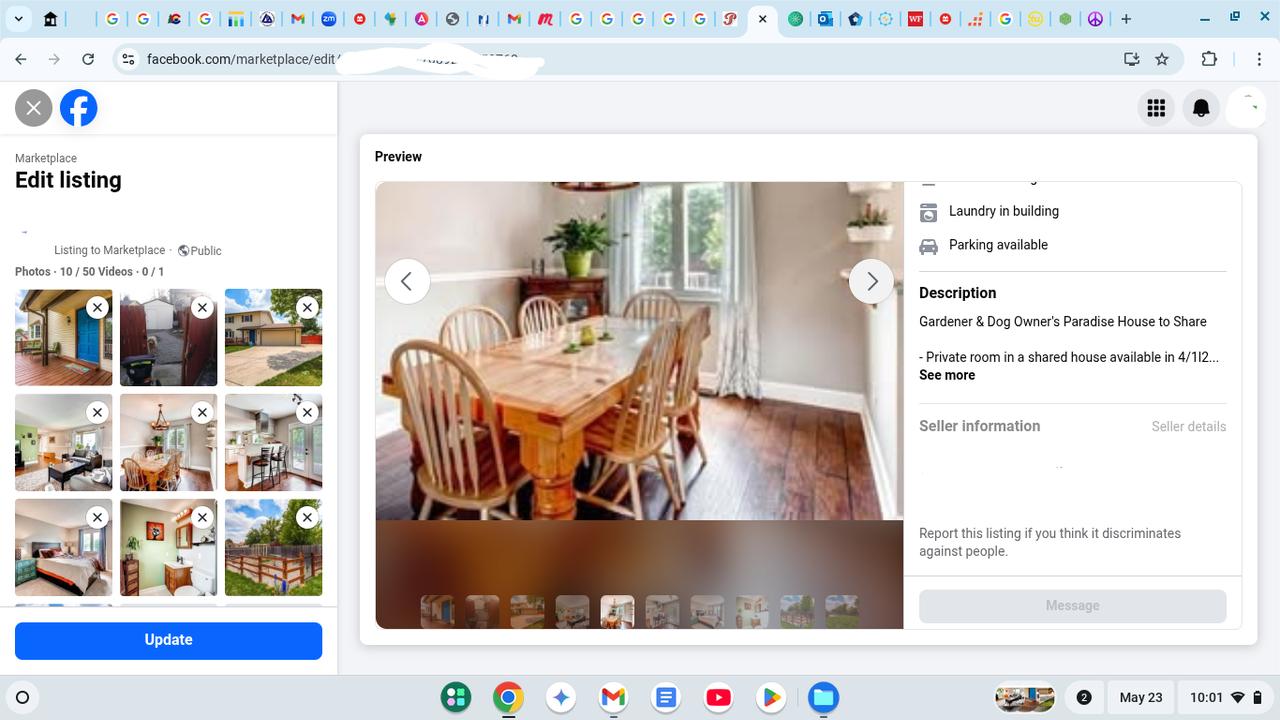This screenshot has width=1280, height=720.
Task: Bookmark this page with the star icon
Action: click(x=1162, y=59)
